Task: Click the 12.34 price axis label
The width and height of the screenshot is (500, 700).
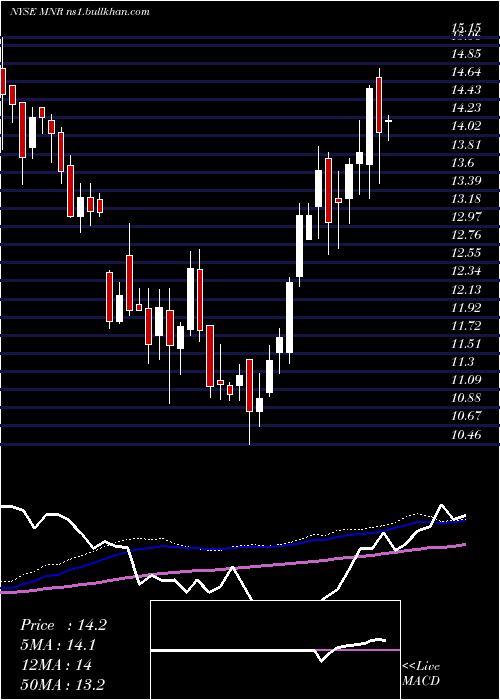Action: point(466,271)
